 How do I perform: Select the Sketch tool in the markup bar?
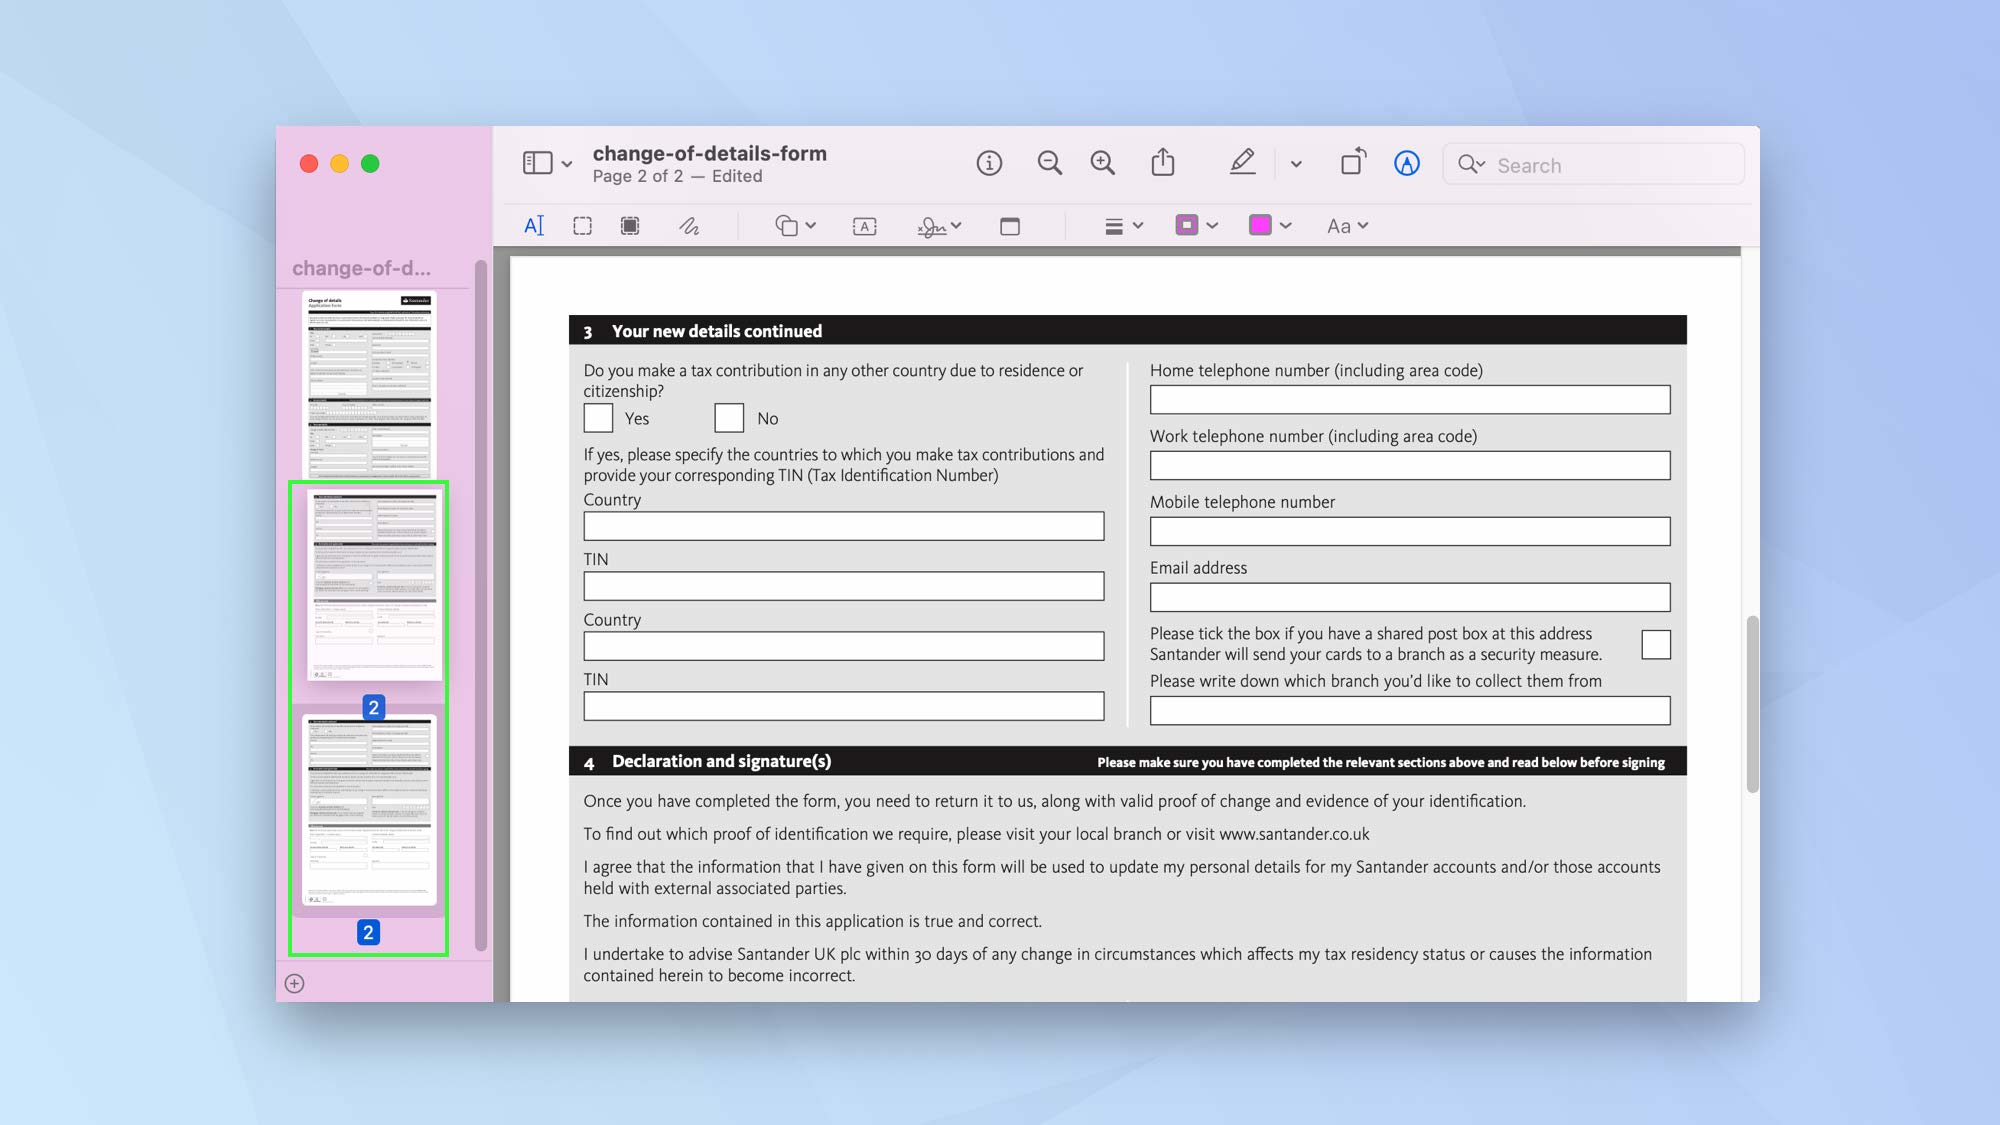click(x=688, y=226)
